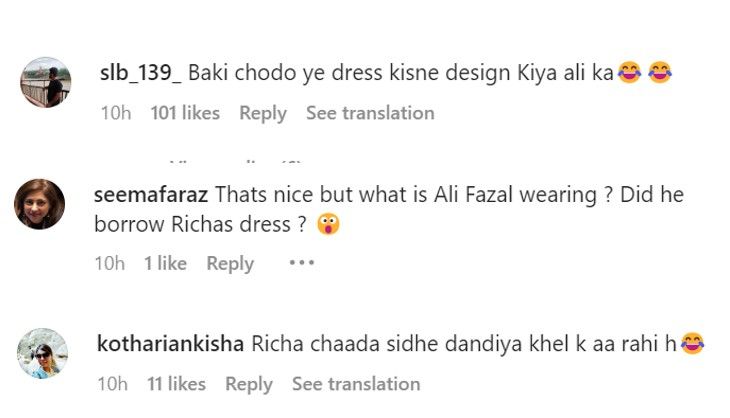Click laughing emoji in kothariankisha comment
This screenshot has height=418, width=730.
(692, 344)
